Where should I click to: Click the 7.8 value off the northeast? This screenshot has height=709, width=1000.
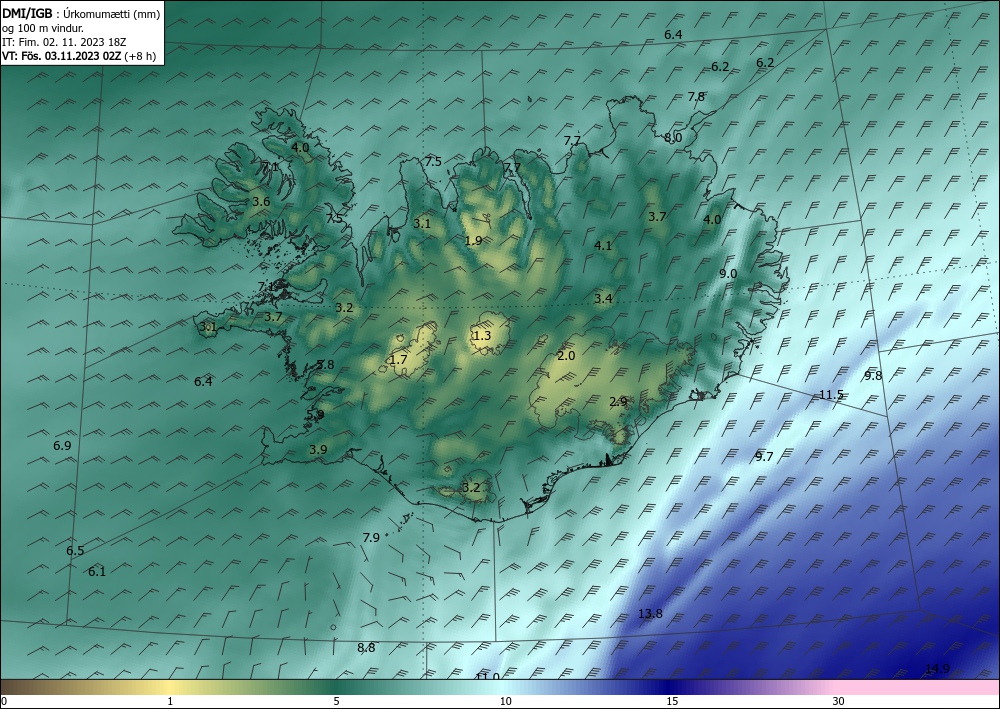696,97
